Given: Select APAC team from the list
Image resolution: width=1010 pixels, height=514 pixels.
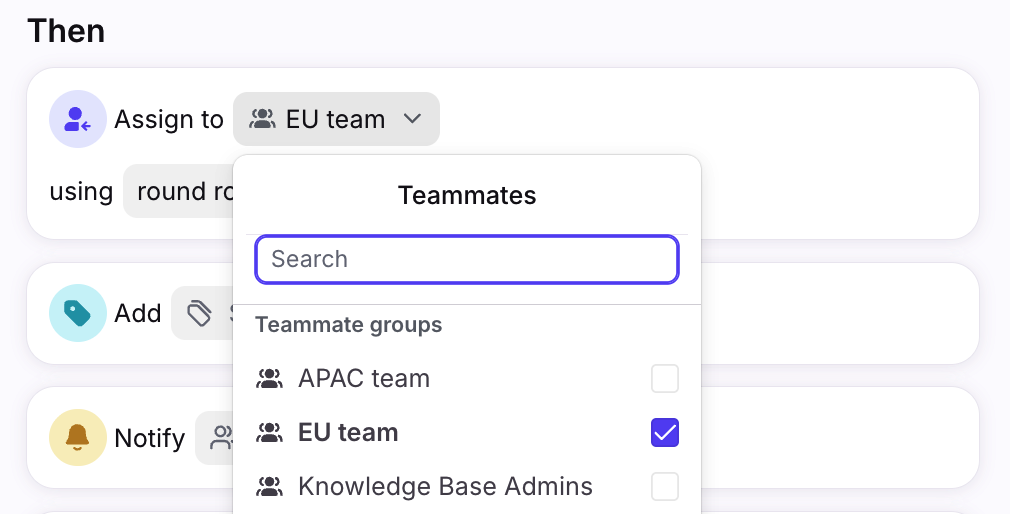Looking at the screenshot, I should pos(364,379).
